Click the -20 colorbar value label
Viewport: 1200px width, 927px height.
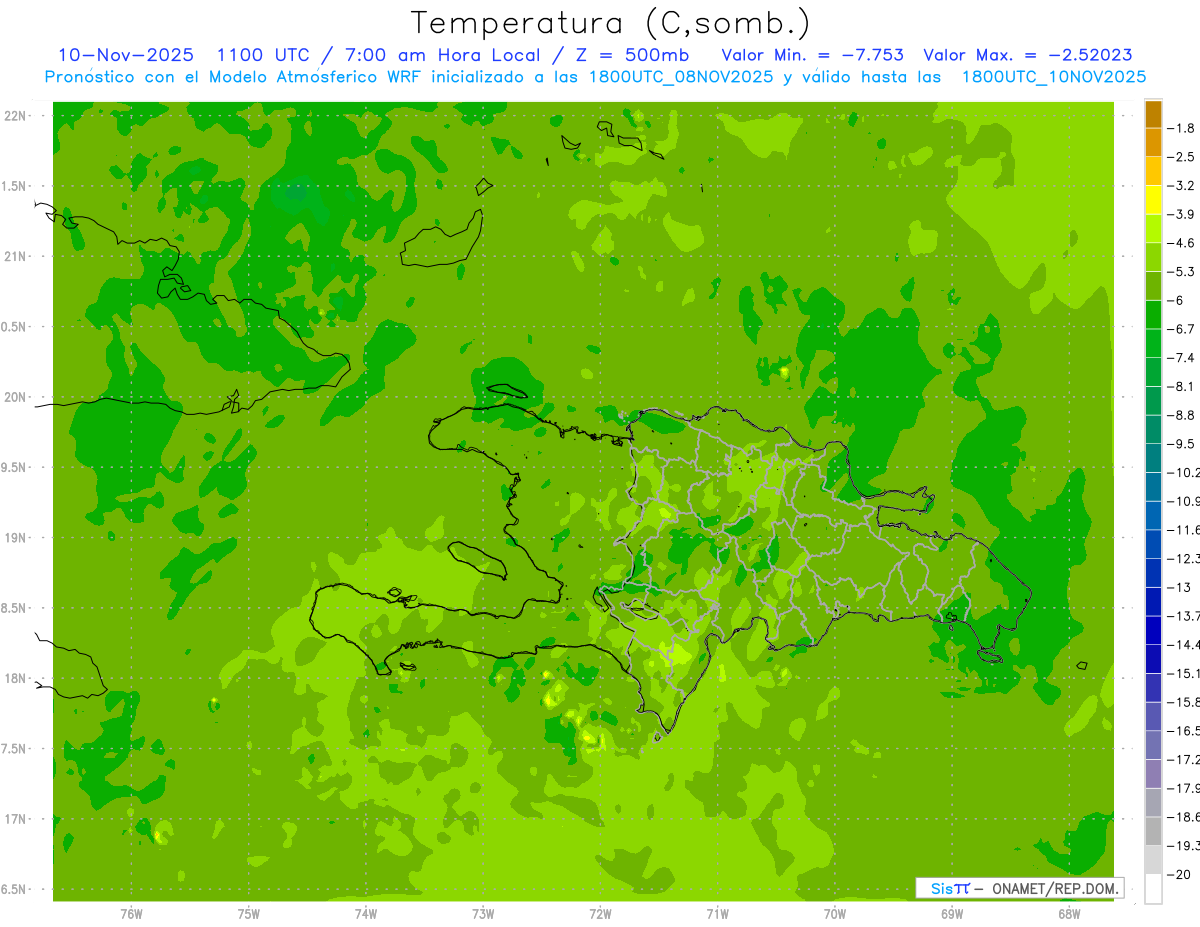1180,874
